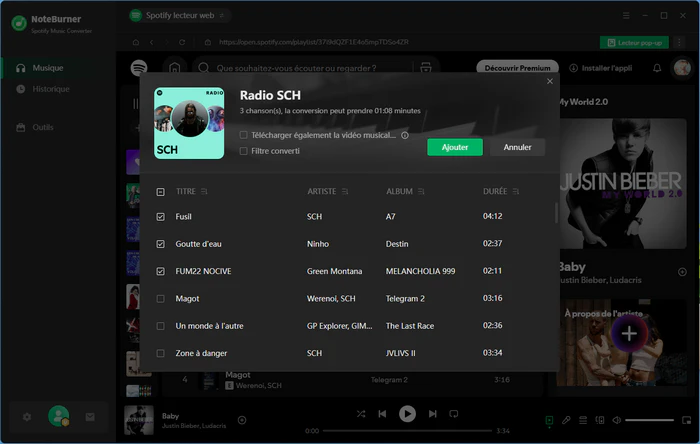This screenshot has width=700, height=444.
Task: Click Installer l'appli link
Action: (x=601, y=68)
